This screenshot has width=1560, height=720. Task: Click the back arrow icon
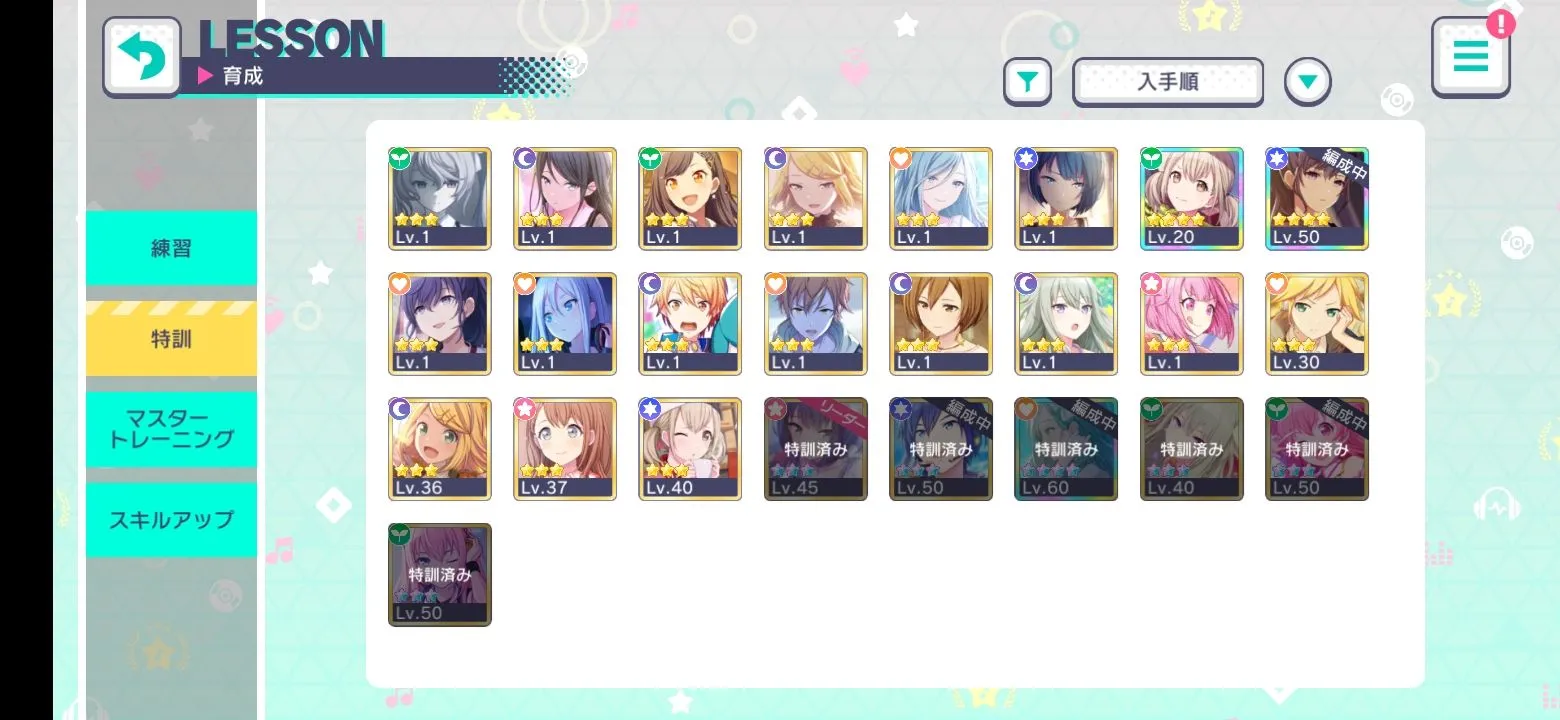pyautogui.click(x=142, y=57)
